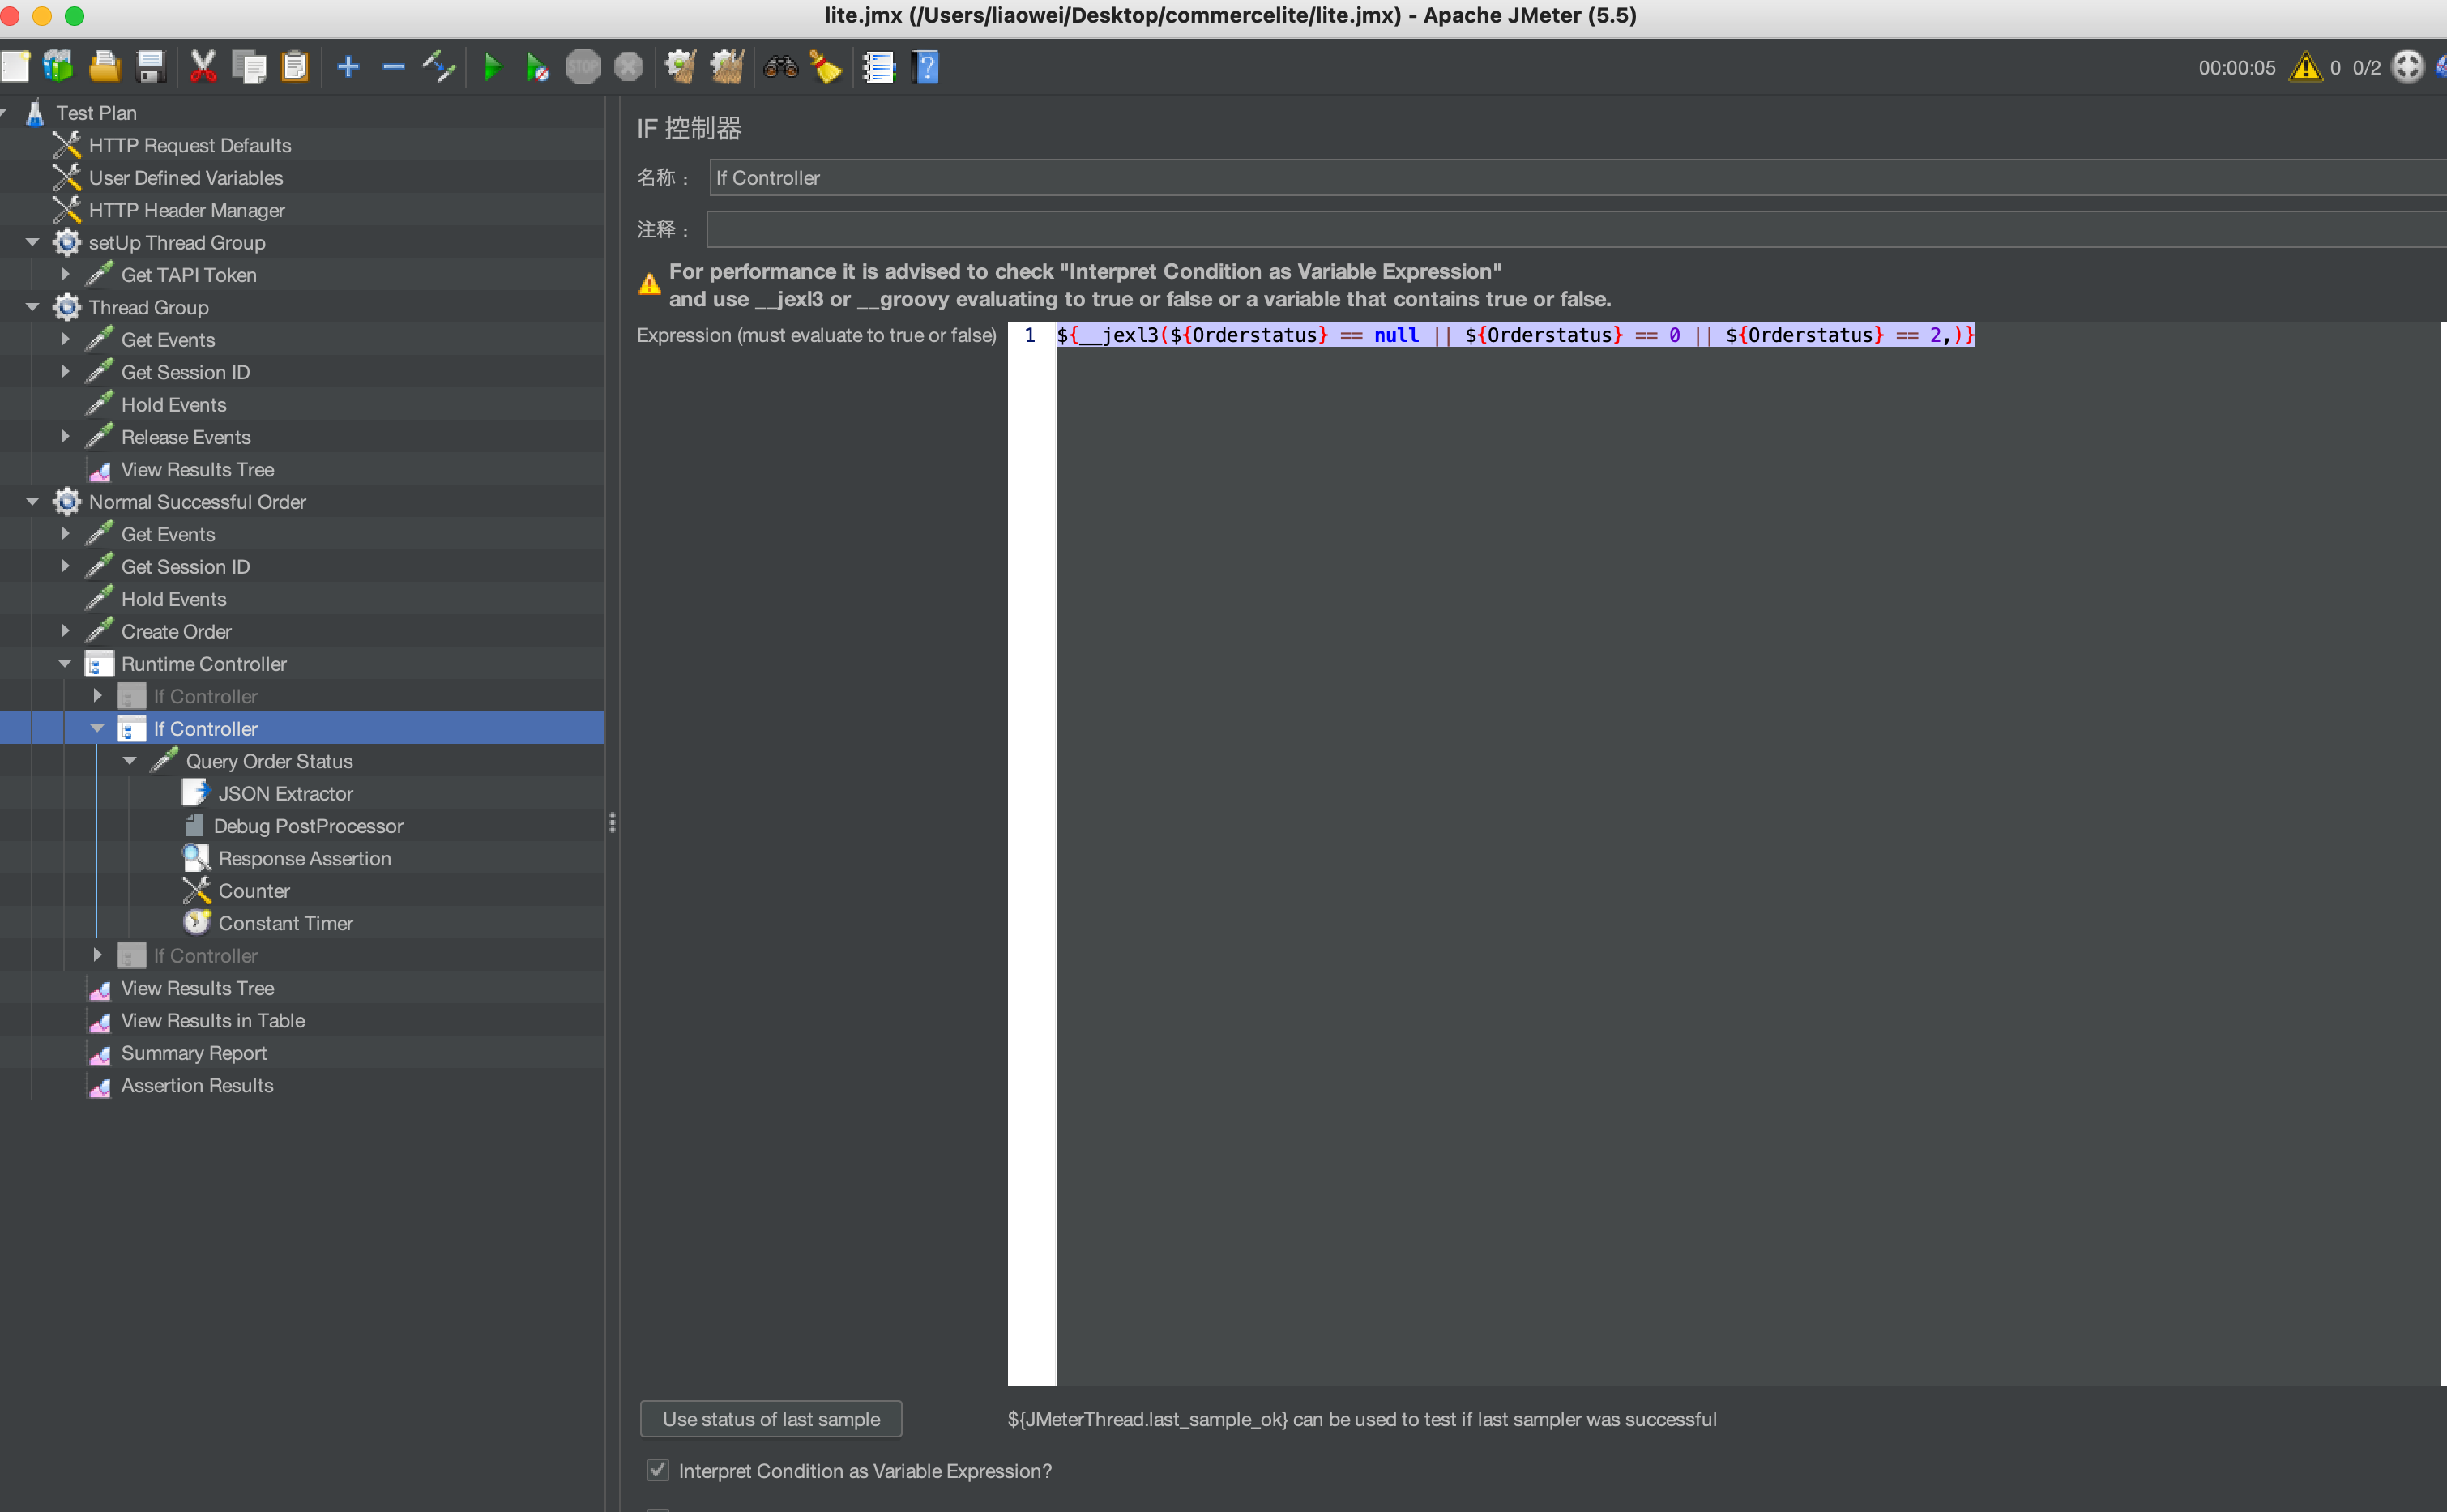Click the warning triangle log indicator
Screen dimensions: 2447x1512
point(2305,67)
